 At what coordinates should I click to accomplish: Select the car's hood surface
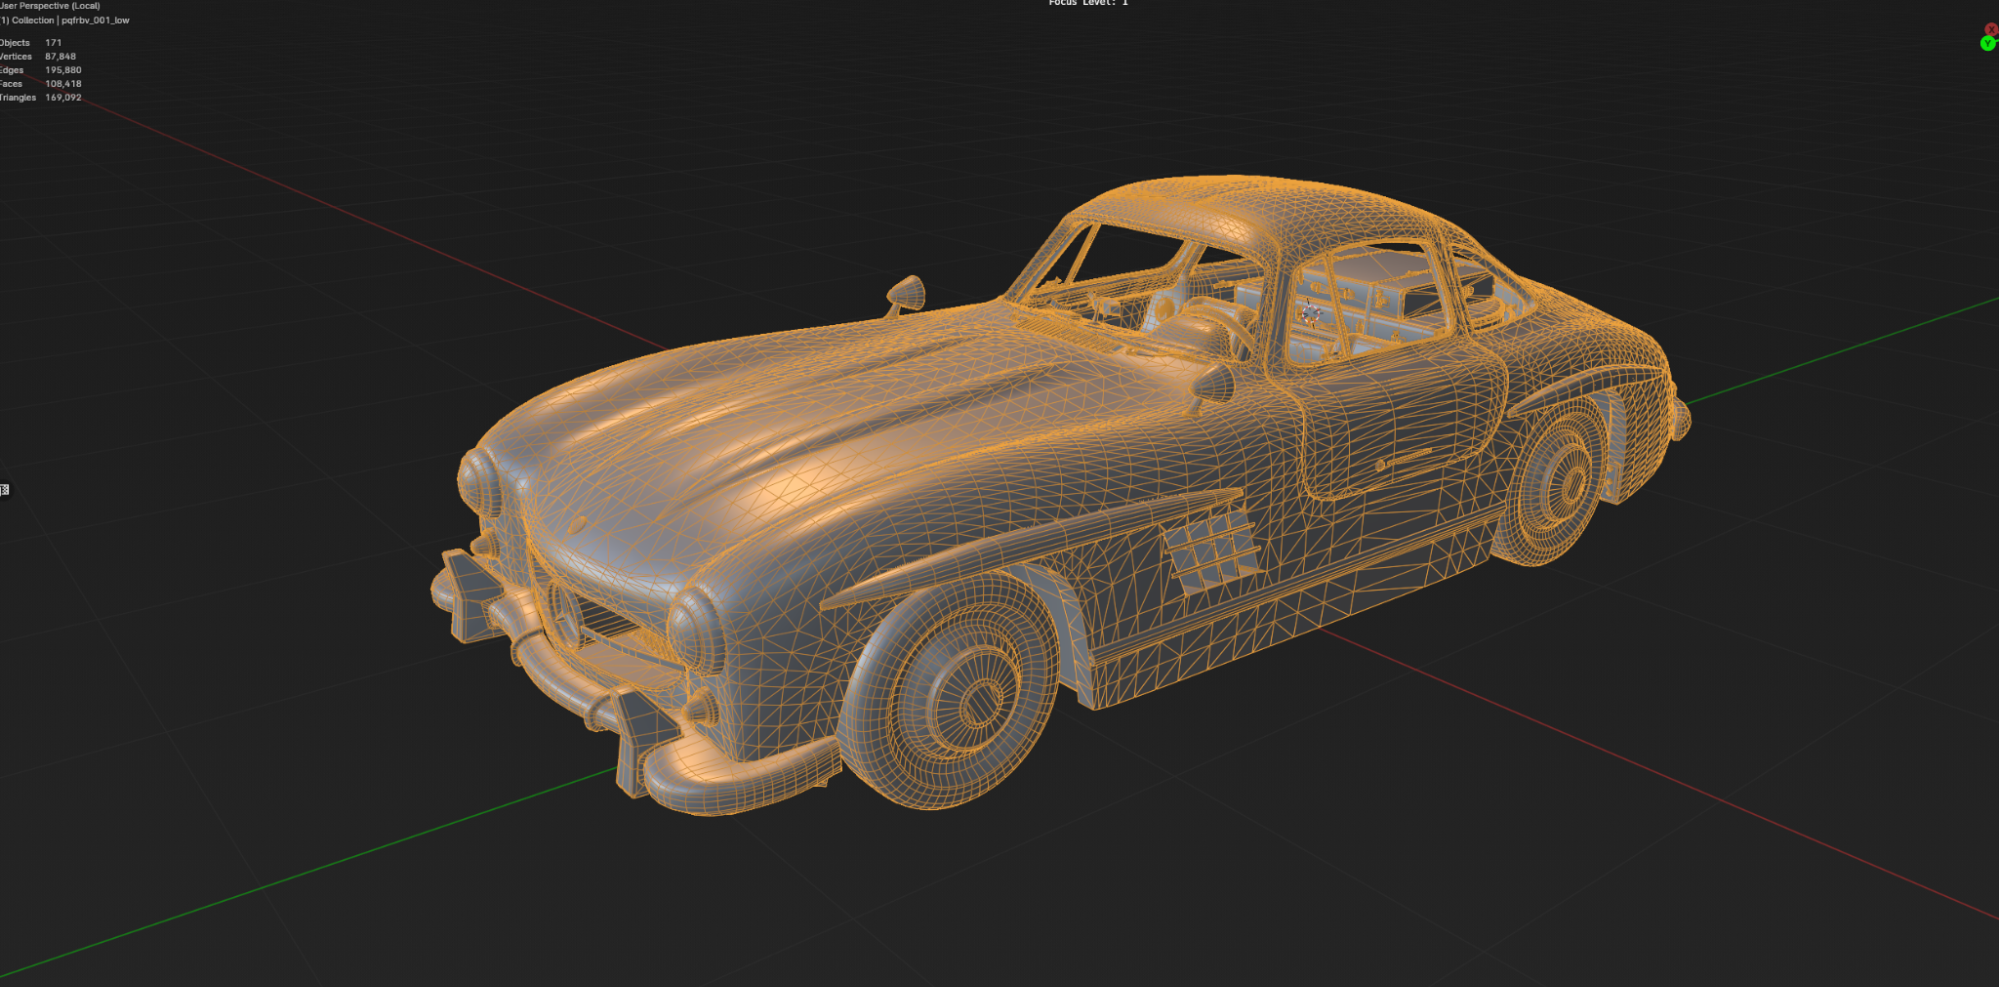[790, 420]
